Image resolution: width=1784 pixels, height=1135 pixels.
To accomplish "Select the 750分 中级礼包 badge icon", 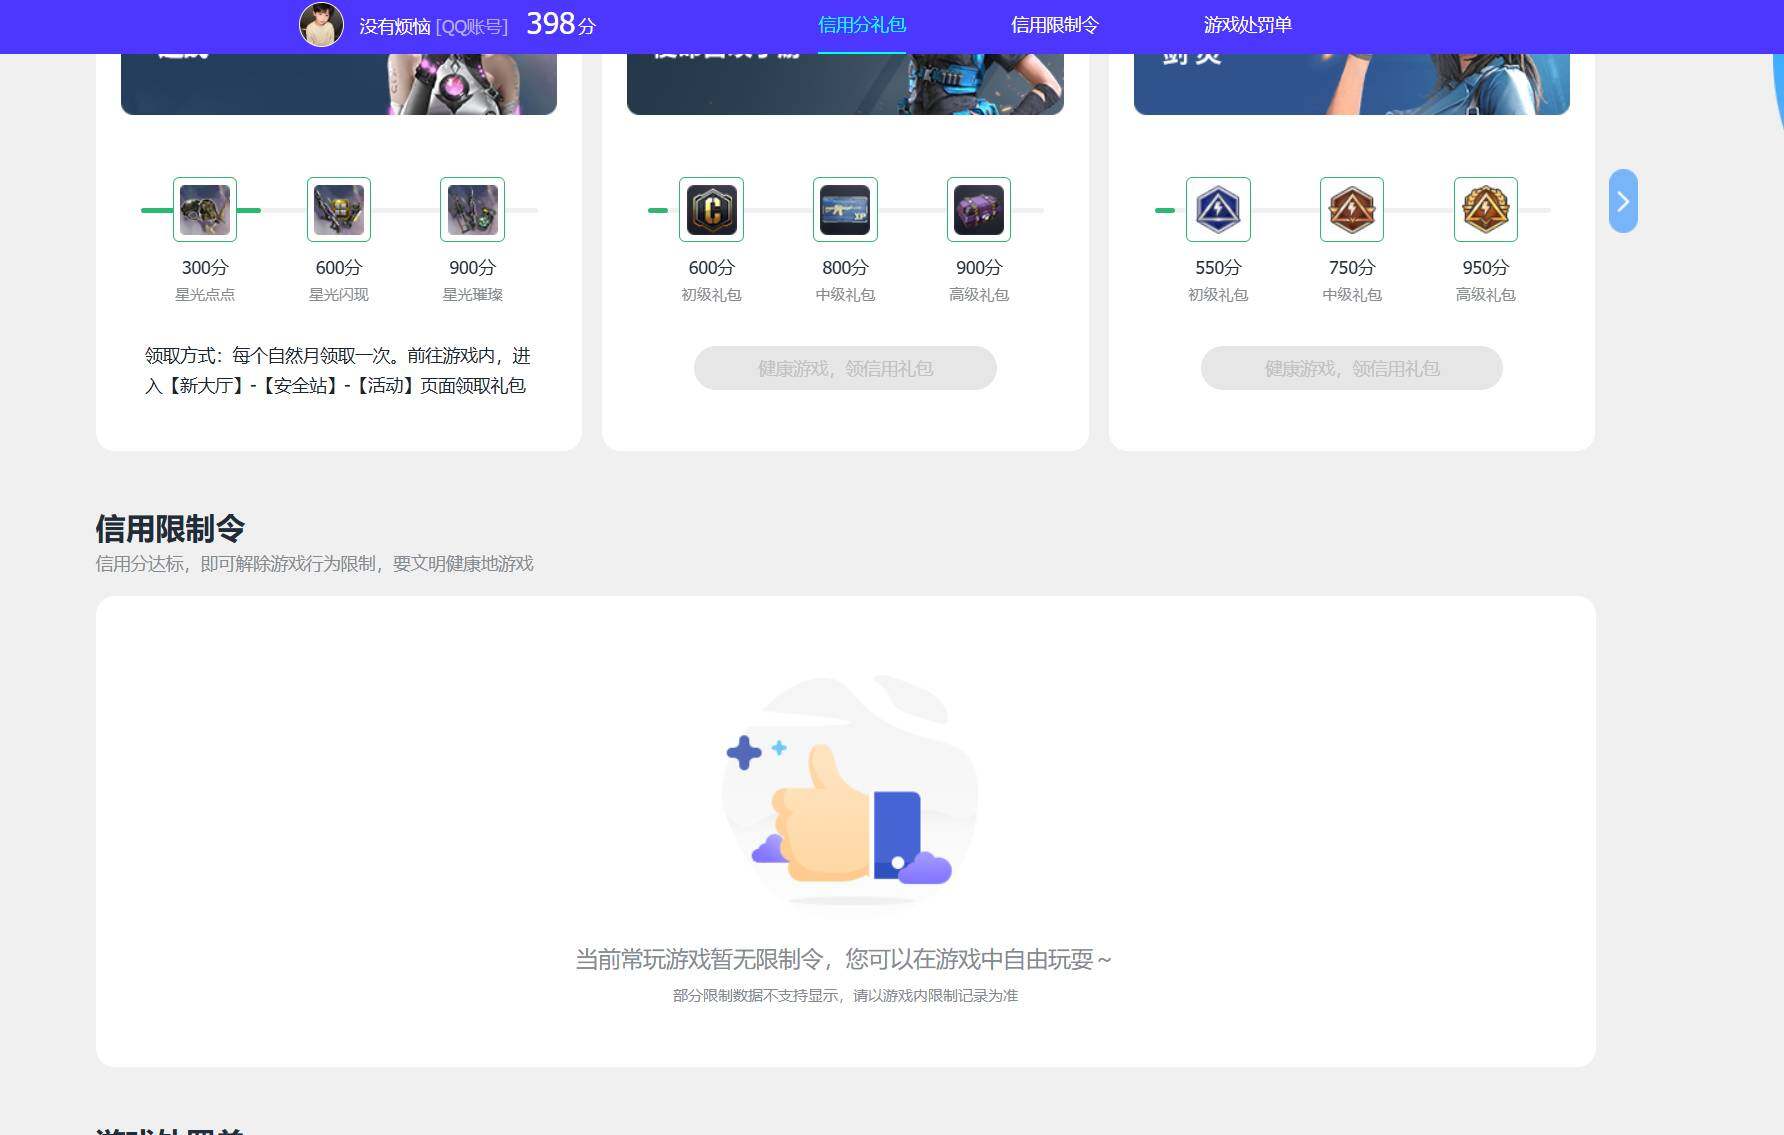I will [1352, 209].
